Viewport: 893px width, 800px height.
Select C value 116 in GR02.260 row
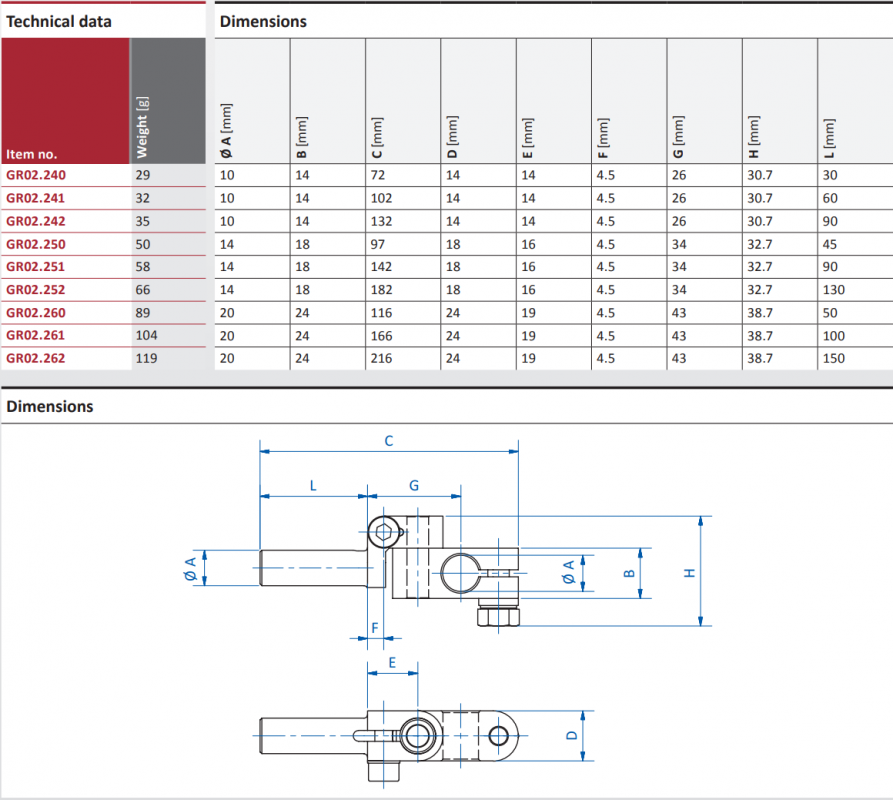[x=381, y=313]
